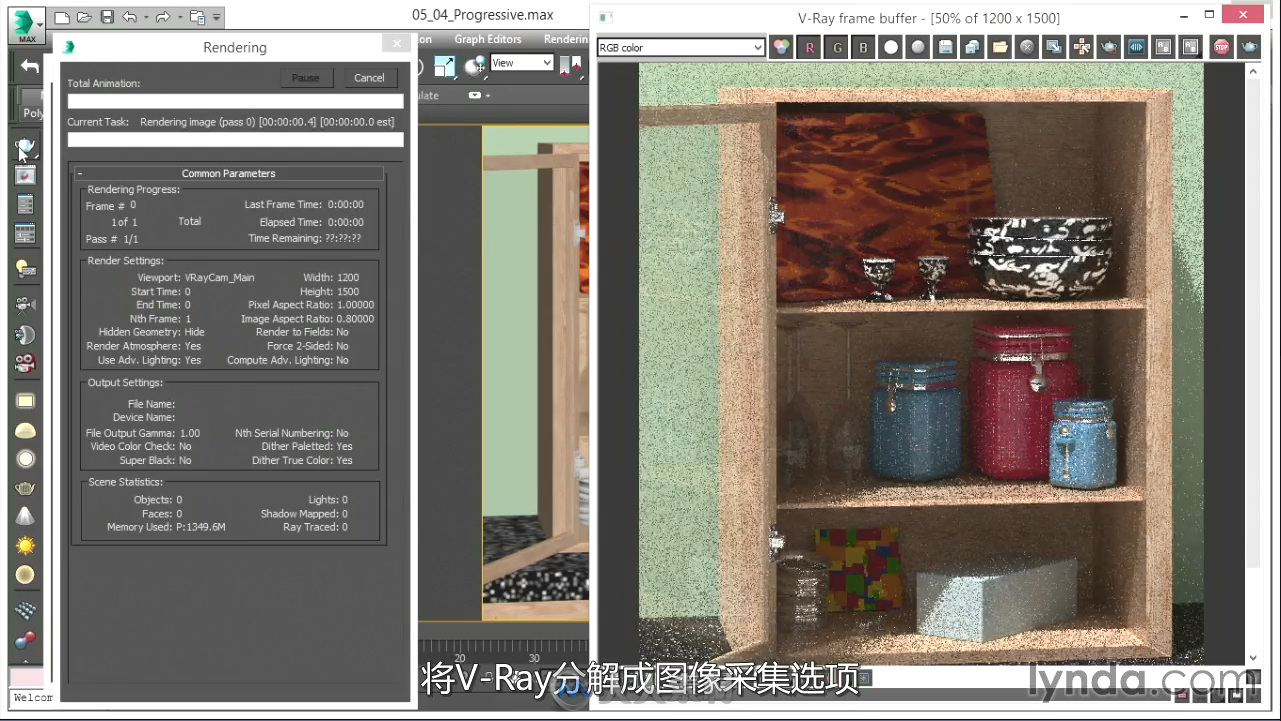Click the project folder icon in quick access toolbar

196,17
